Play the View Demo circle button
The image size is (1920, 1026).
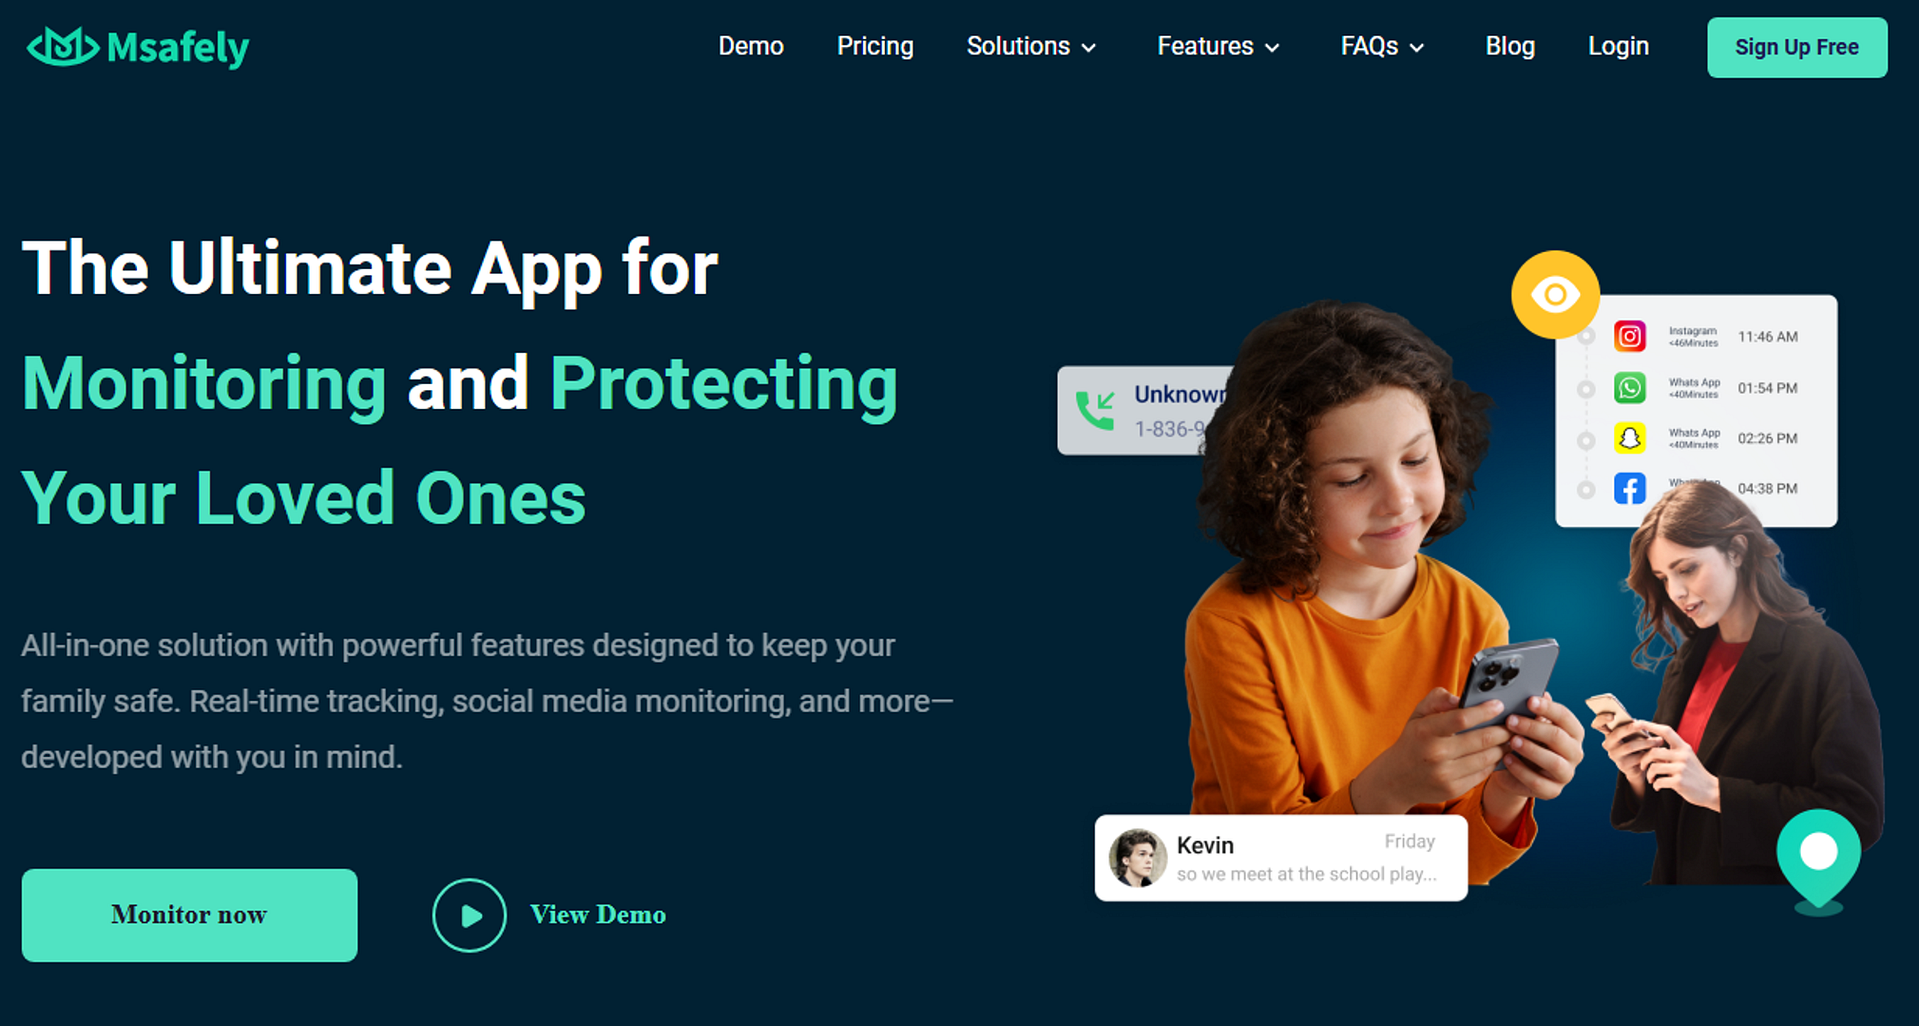coord(469,915)
